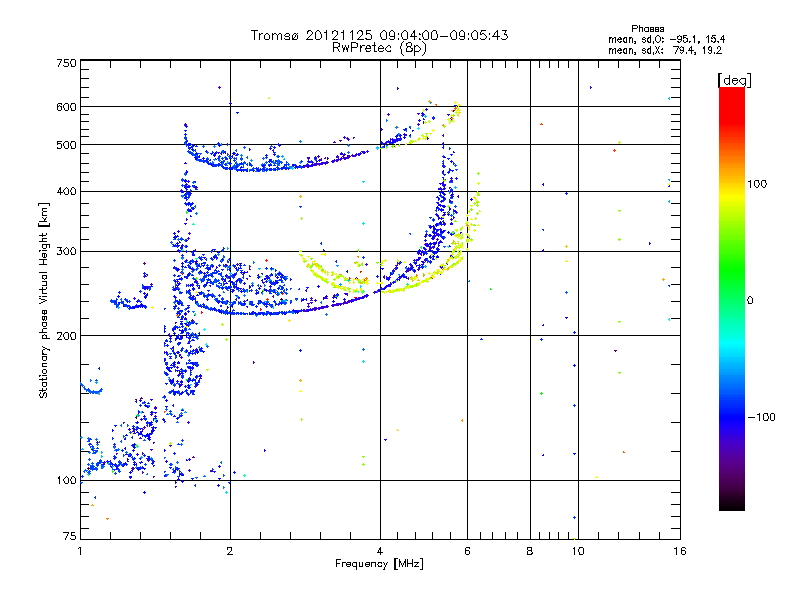
Task: Click the x-axis tick label '16'
Action: [x=680, y=551]
